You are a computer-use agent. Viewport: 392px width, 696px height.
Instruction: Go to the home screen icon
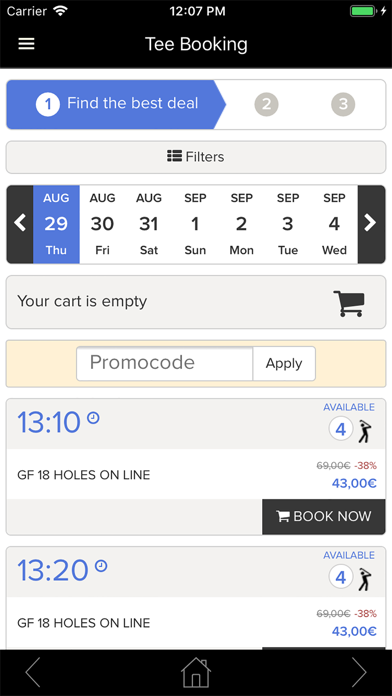tap(196, 672)
